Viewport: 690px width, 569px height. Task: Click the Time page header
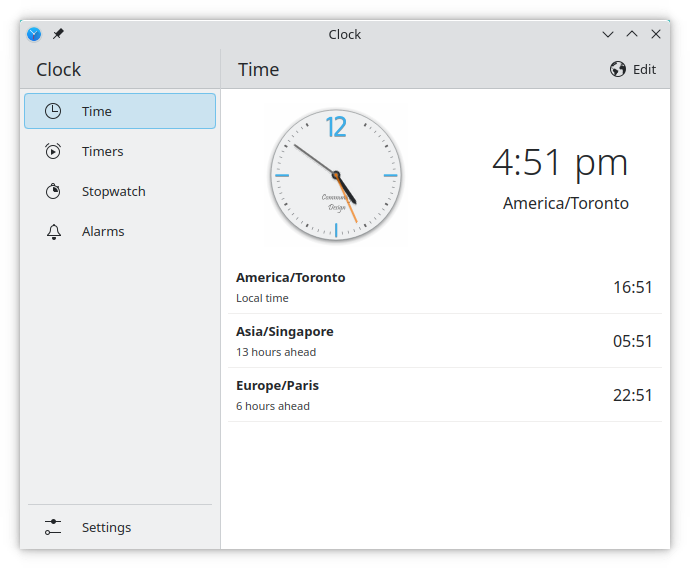click(x=258, y=69)
